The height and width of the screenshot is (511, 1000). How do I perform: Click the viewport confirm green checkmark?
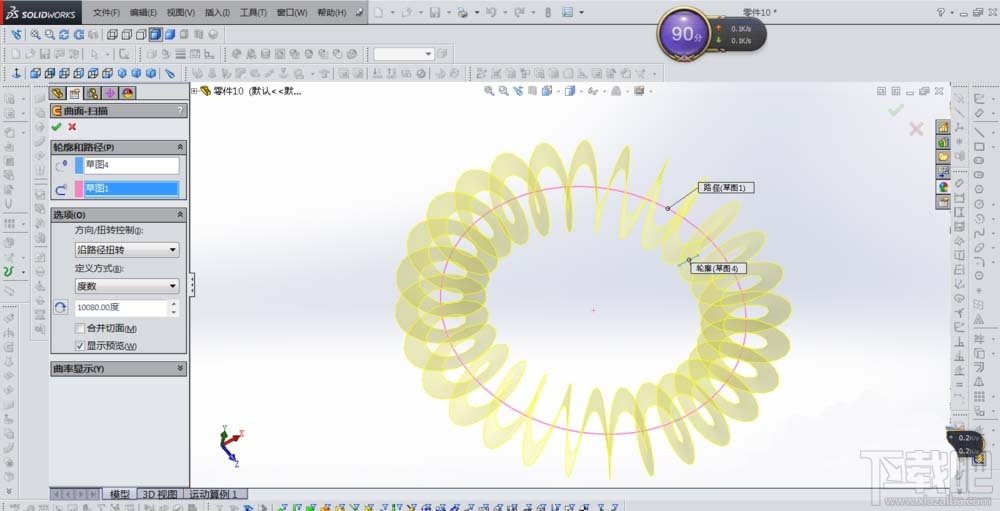(x=896, y=110)
